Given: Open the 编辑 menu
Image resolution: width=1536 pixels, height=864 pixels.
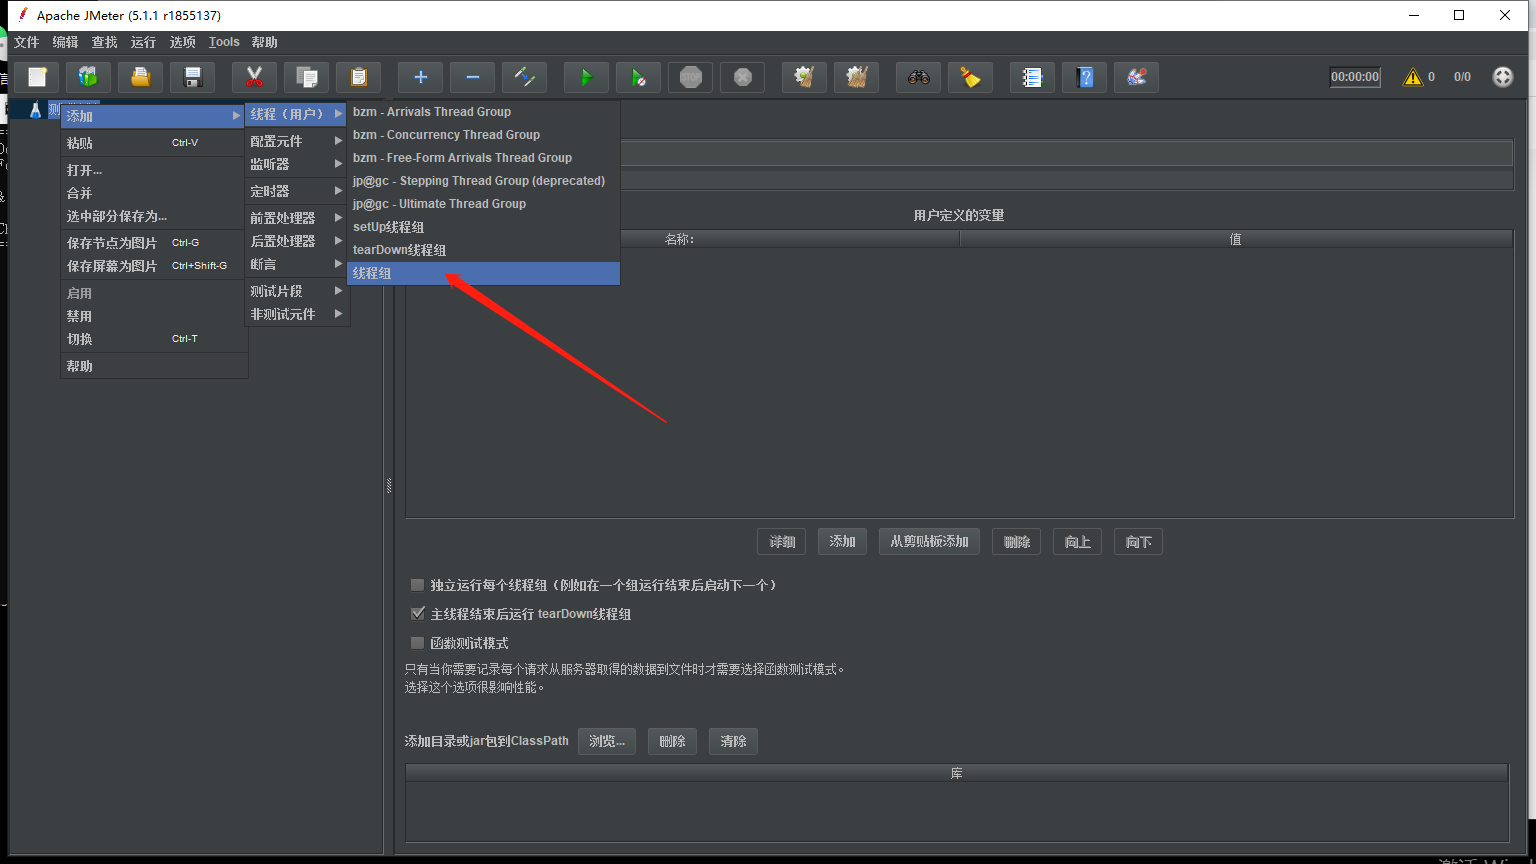Looking at the screenshot, I should tap(65, 42).
